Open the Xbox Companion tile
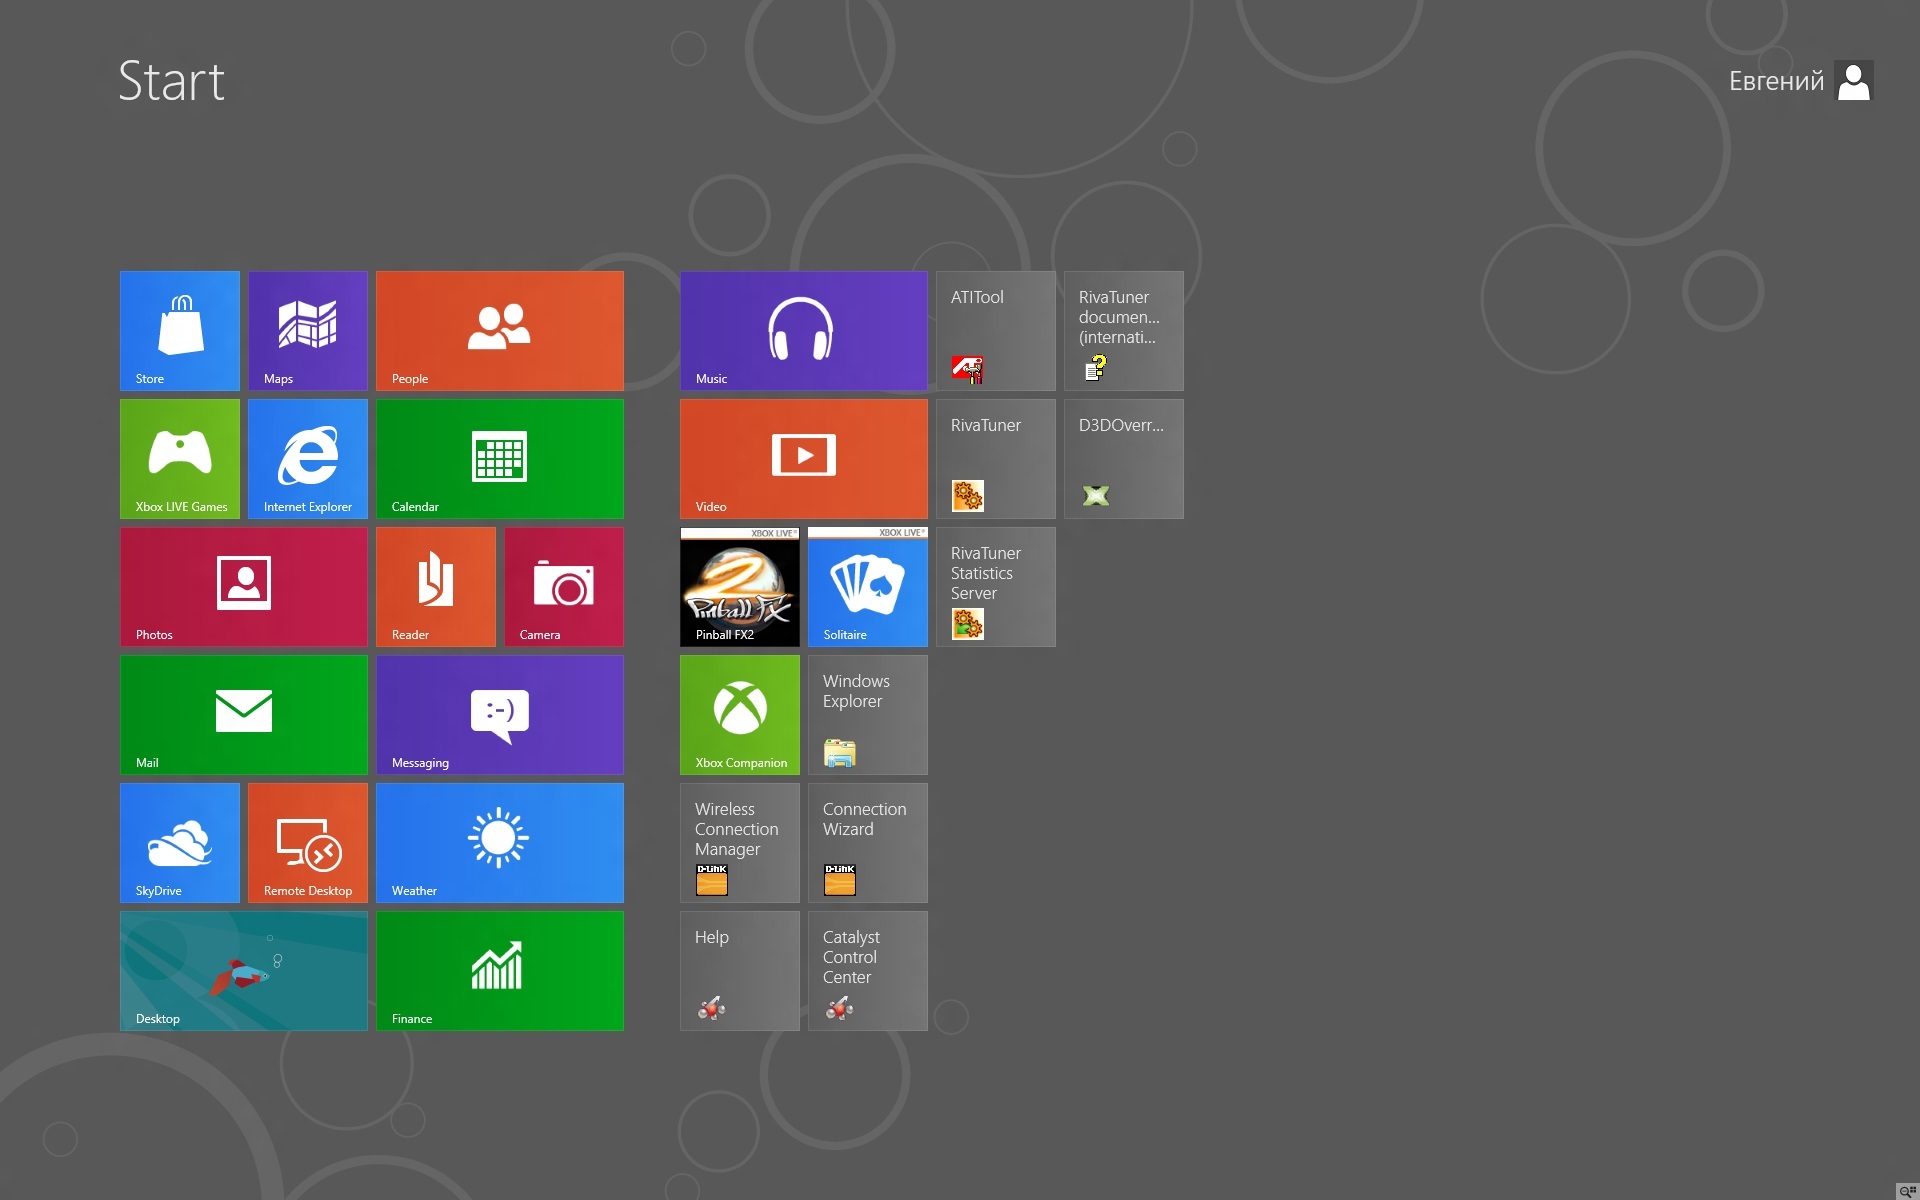This screenshot has width=1920, height=1200. (740, 715)
